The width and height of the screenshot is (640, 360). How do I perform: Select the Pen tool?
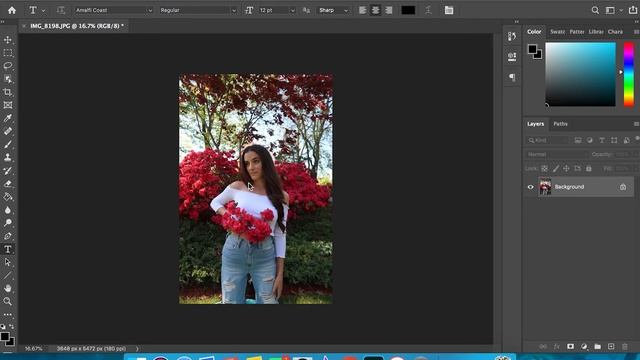(8, 236)
